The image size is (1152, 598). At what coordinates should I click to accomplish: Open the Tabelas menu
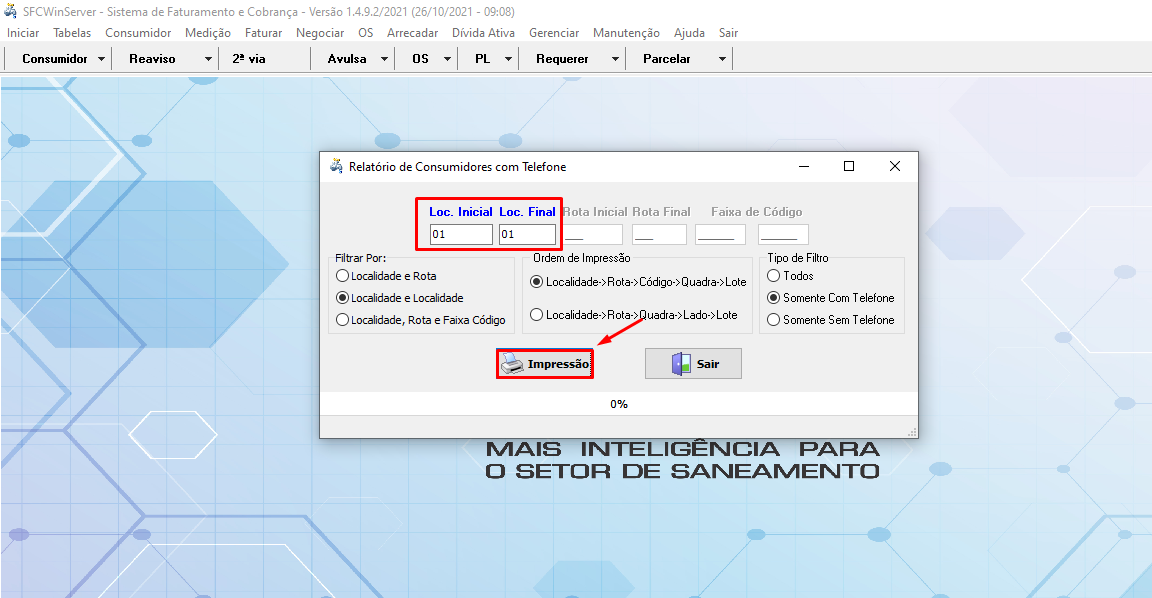pyautogui.click(x=72, y=33)
